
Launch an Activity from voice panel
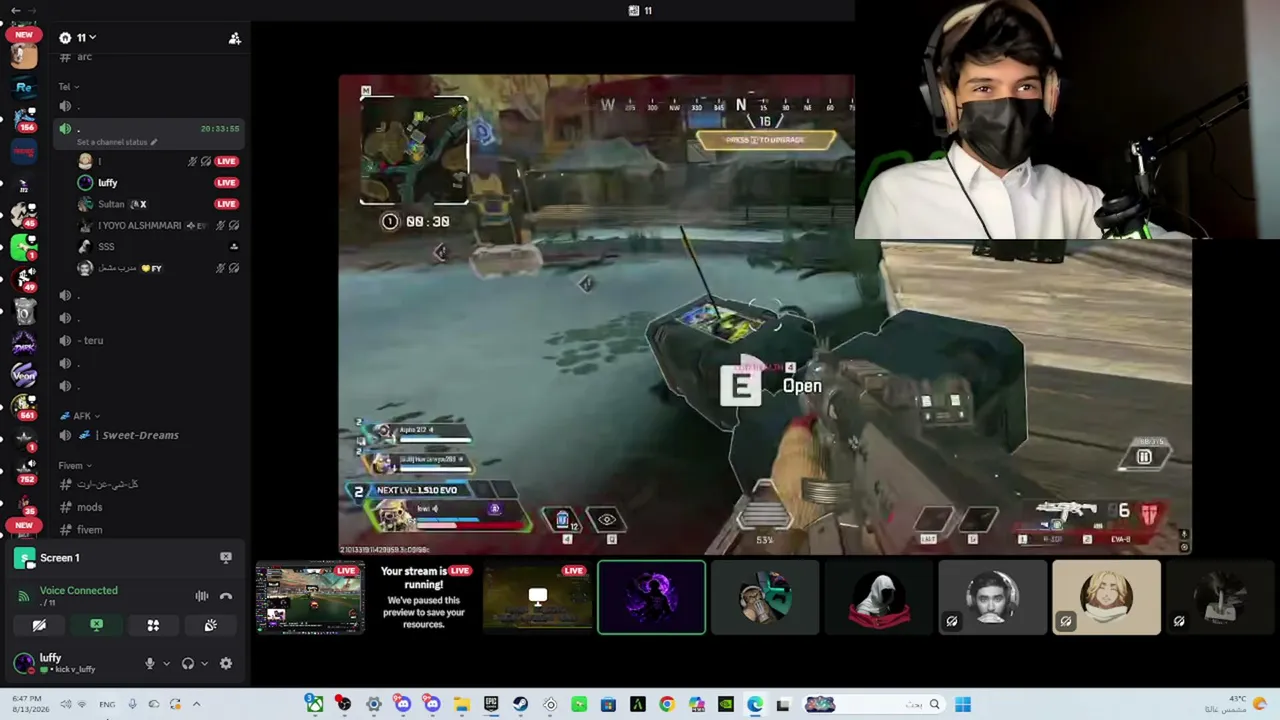tap(153, 625)
